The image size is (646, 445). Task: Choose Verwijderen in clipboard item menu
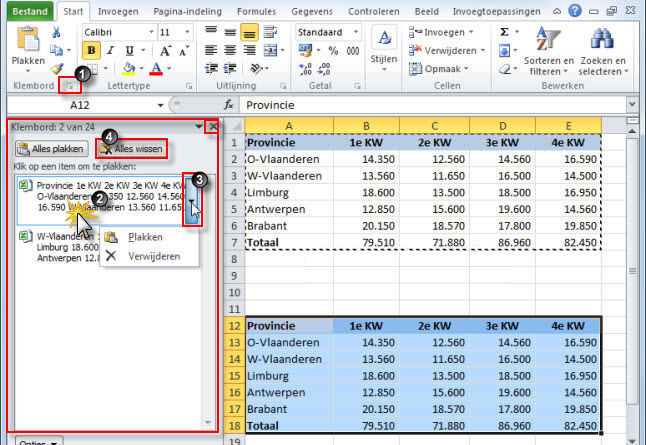tap(154, 256)
